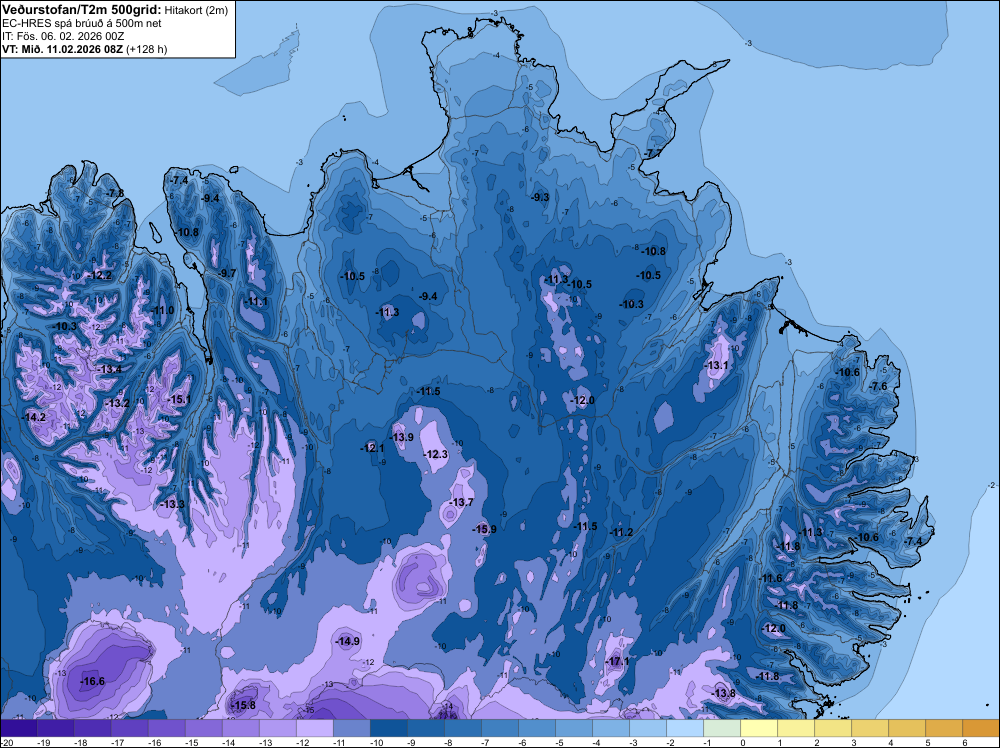The height and width of the screenshot is (748, 1000).
Task: Click the -9.3 temperature value
Action: (540, 197)
